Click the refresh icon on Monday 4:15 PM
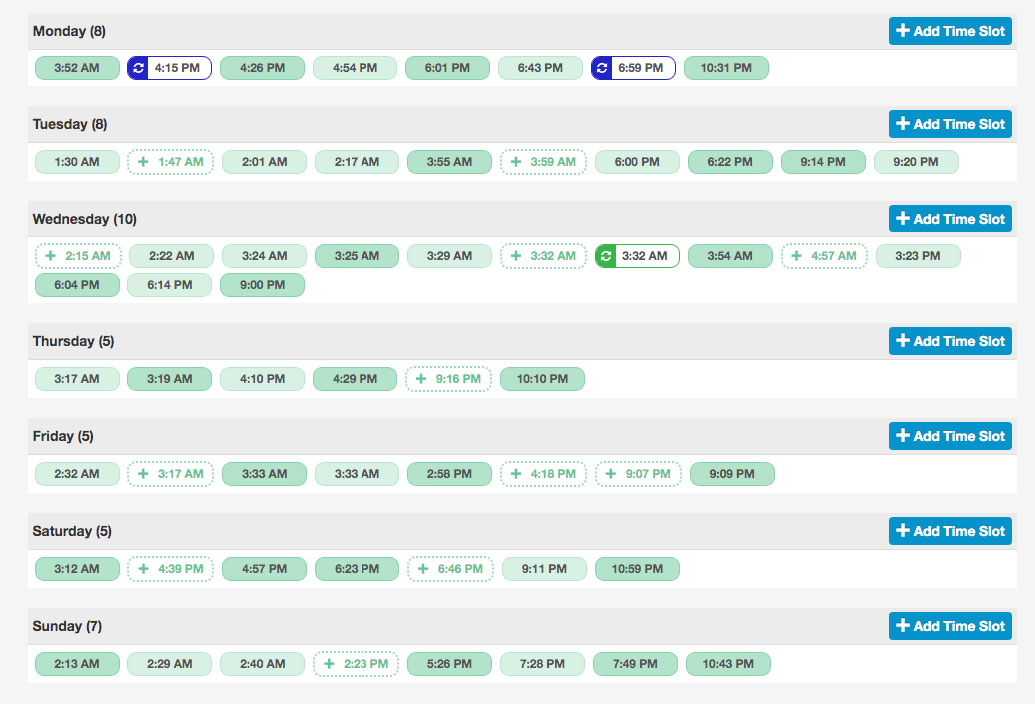 [138, 68]
